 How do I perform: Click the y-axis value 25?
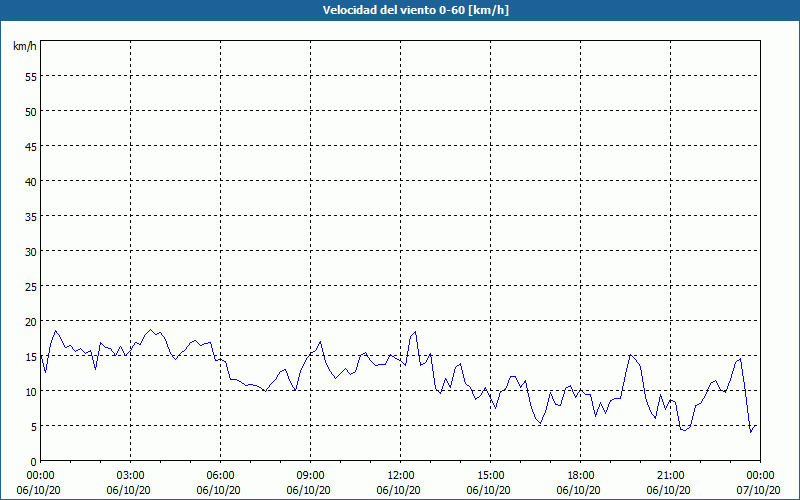point(31,287)
